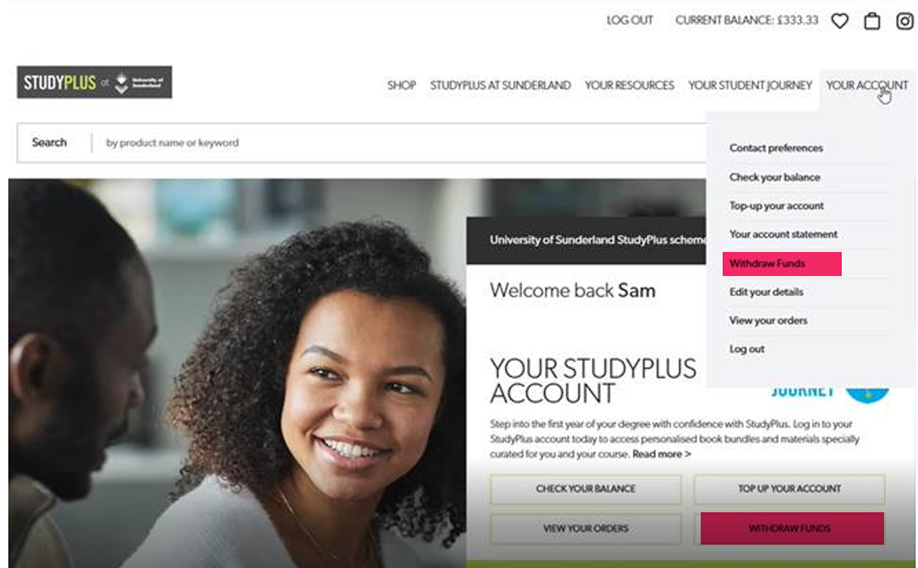Open YOUR RESOURCES navigation item
Screen dimensions: 918x568
point(629,85)
